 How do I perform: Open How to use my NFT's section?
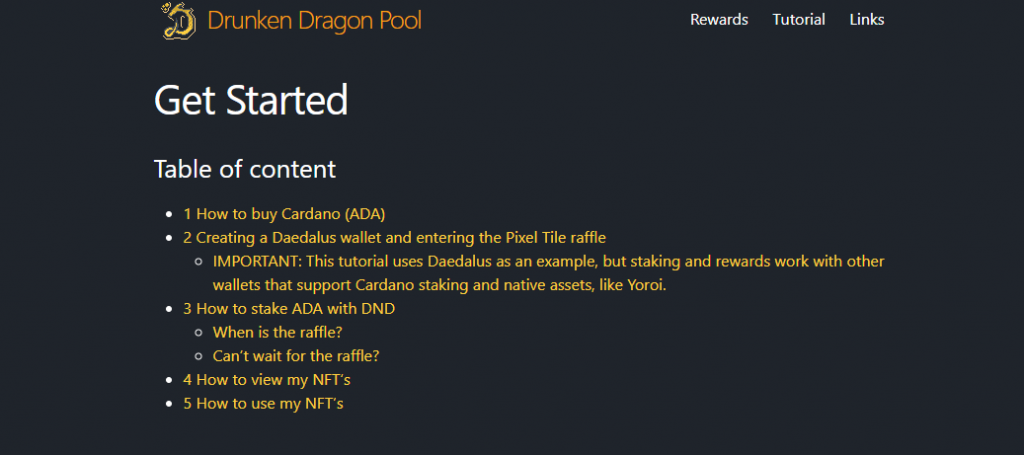[263, 403]
